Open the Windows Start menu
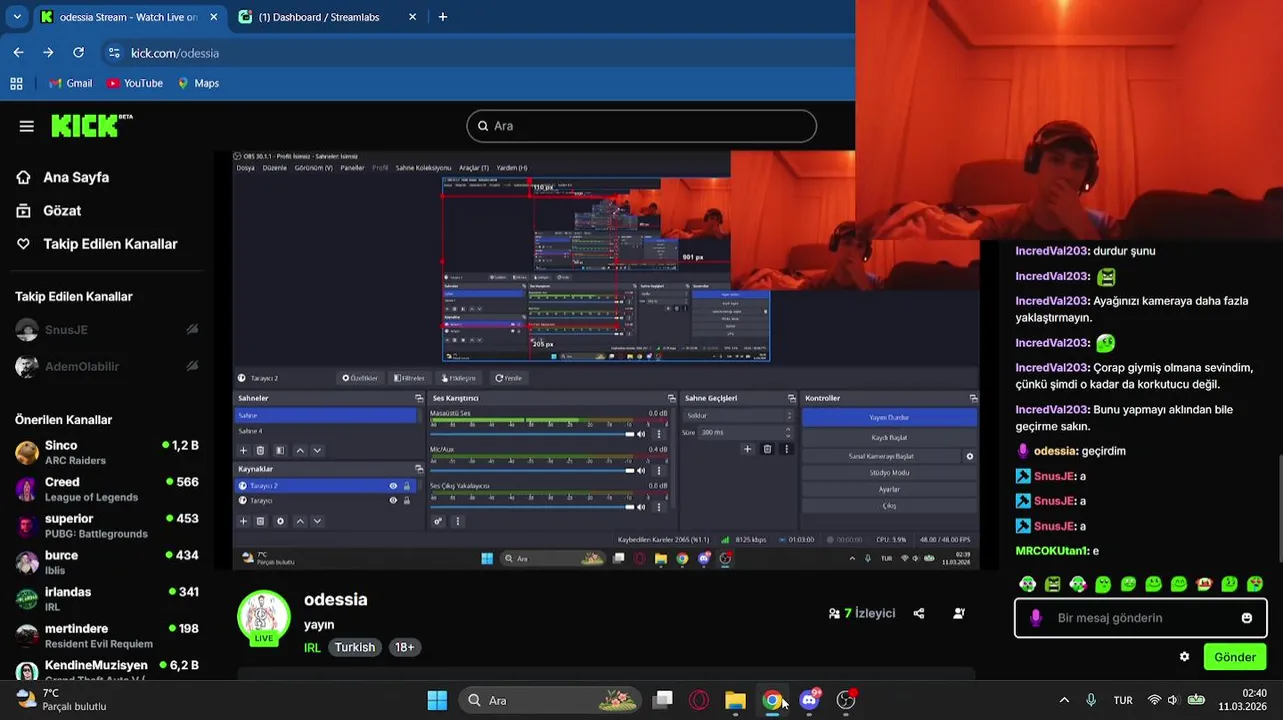 (x=437, y=700)
